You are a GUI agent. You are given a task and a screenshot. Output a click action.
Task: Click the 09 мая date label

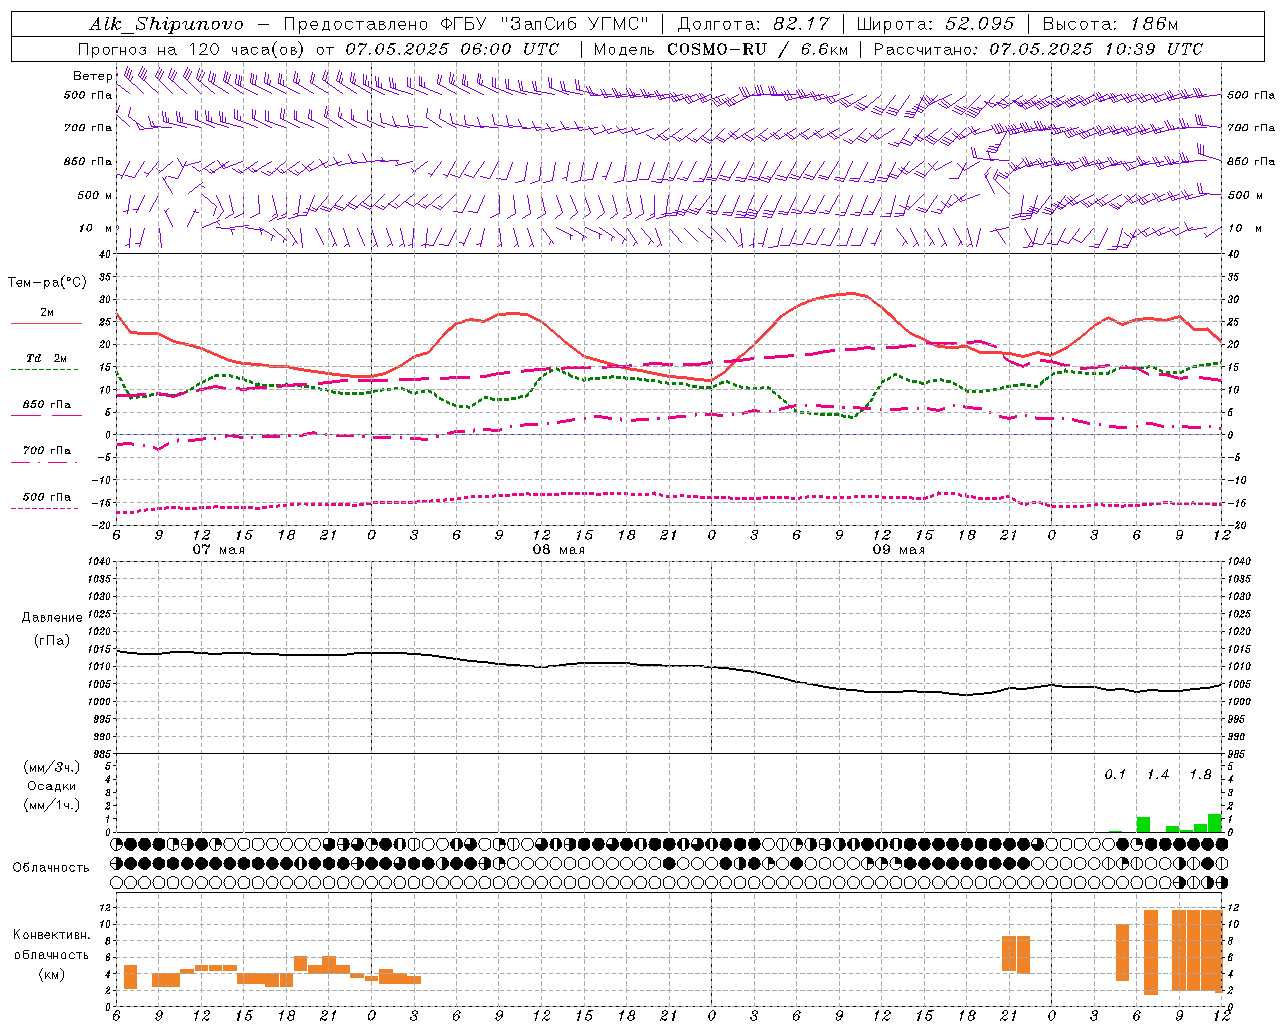pyautogui.click(x=899, y=550)
